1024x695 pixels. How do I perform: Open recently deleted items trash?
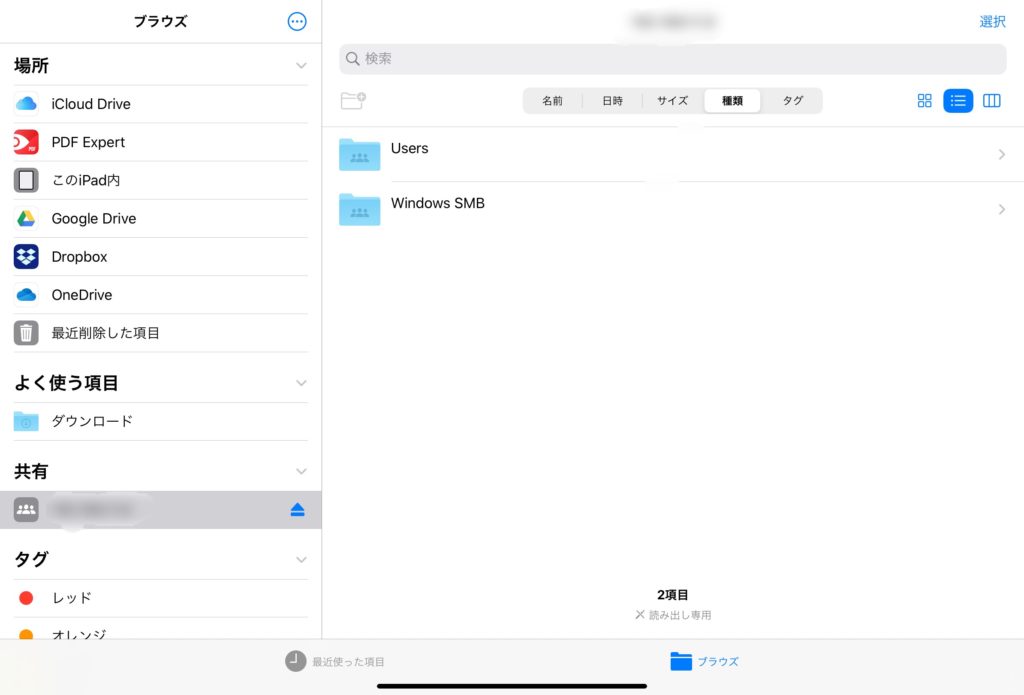(x=105, y=333)
